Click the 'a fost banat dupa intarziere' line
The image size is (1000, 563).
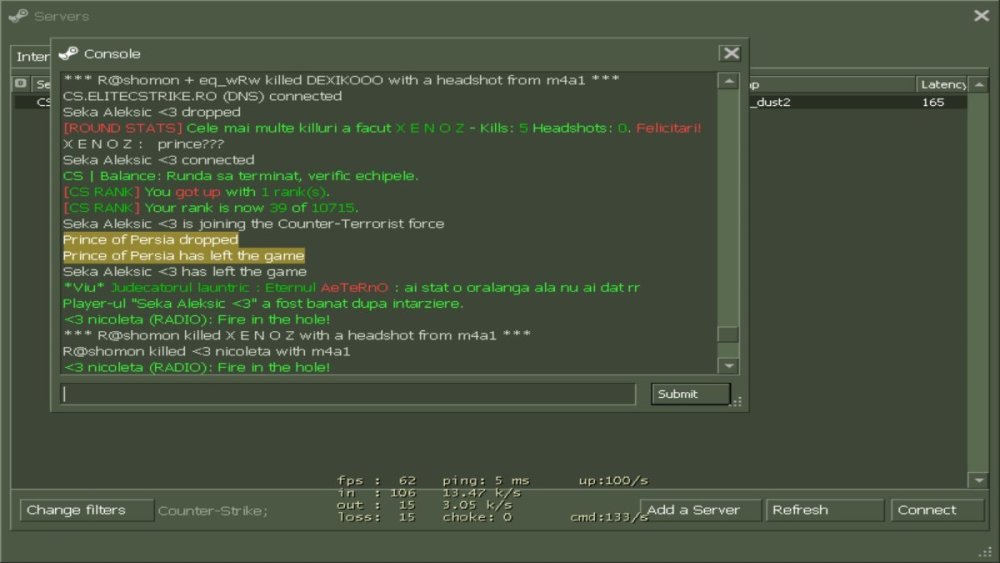pos(263,303)
